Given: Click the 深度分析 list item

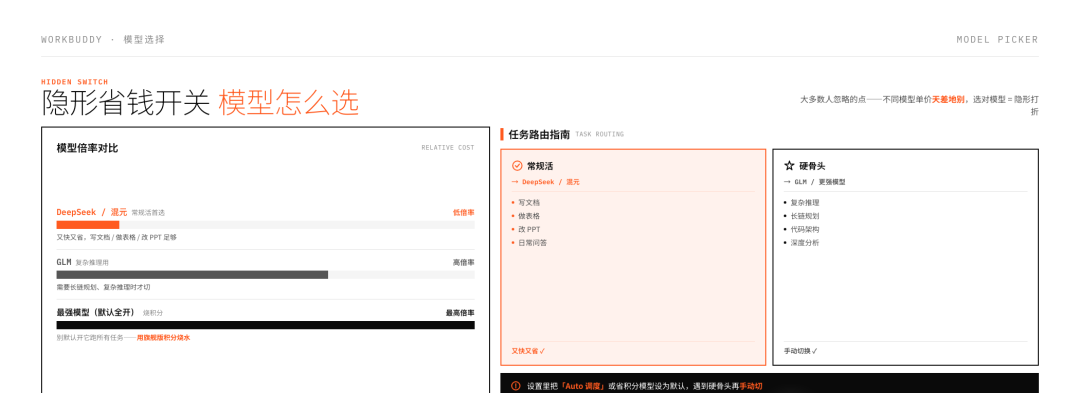Looking at the screenshot, I should [x=804, y=243].
